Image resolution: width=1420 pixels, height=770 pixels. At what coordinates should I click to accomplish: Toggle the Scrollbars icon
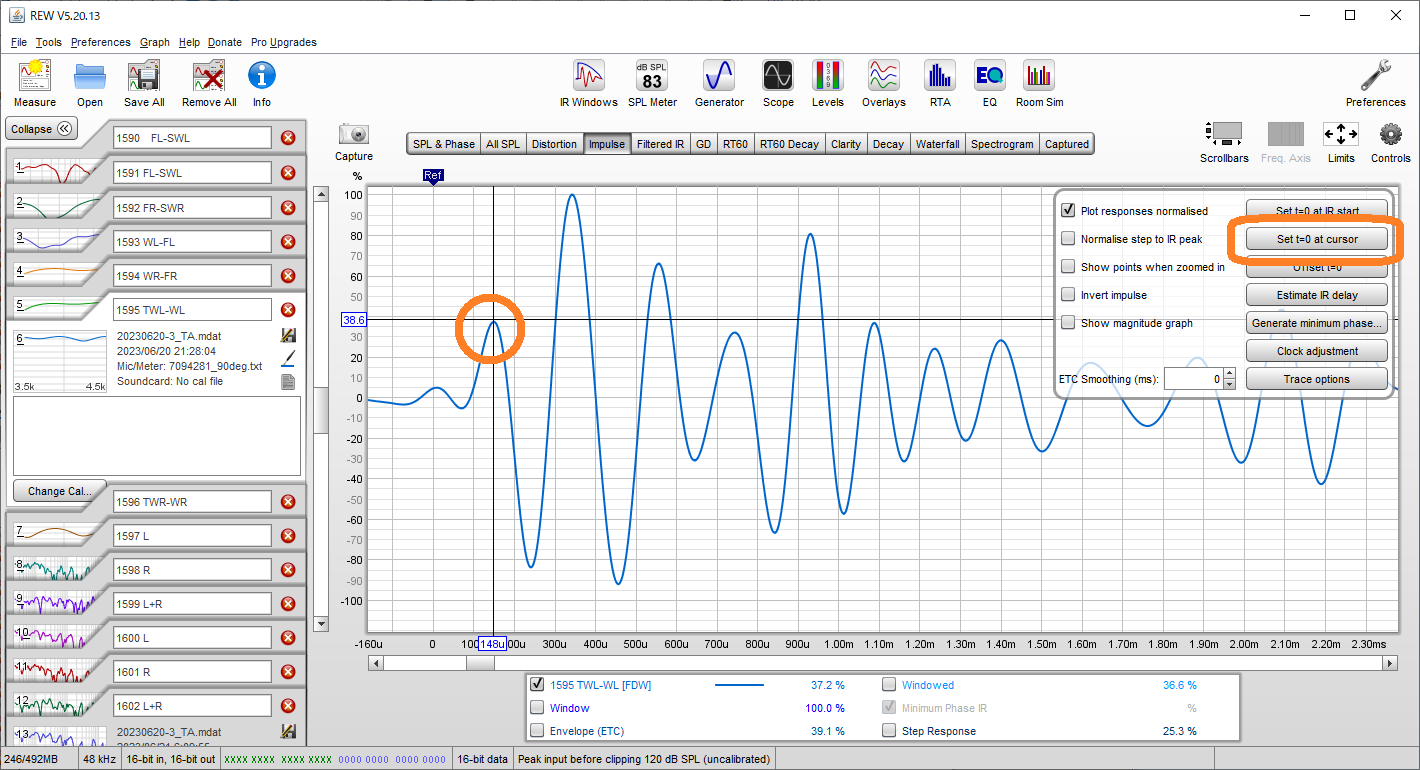tap(1224, 134)
